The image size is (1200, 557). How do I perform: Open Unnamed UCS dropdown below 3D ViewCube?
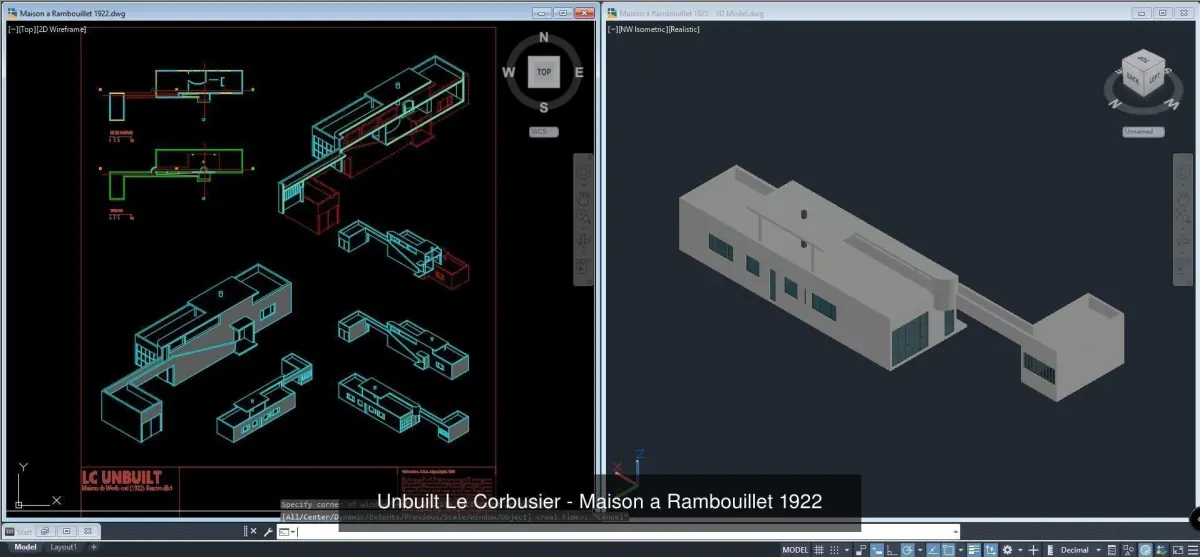(1143, 131)
